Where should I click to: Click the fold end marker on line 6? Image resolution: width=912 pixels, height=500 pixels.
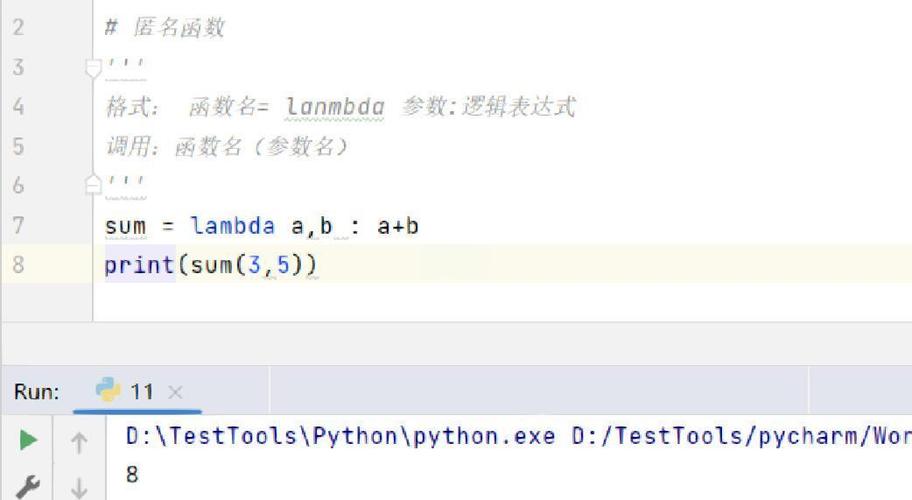[x=93, y=185]
